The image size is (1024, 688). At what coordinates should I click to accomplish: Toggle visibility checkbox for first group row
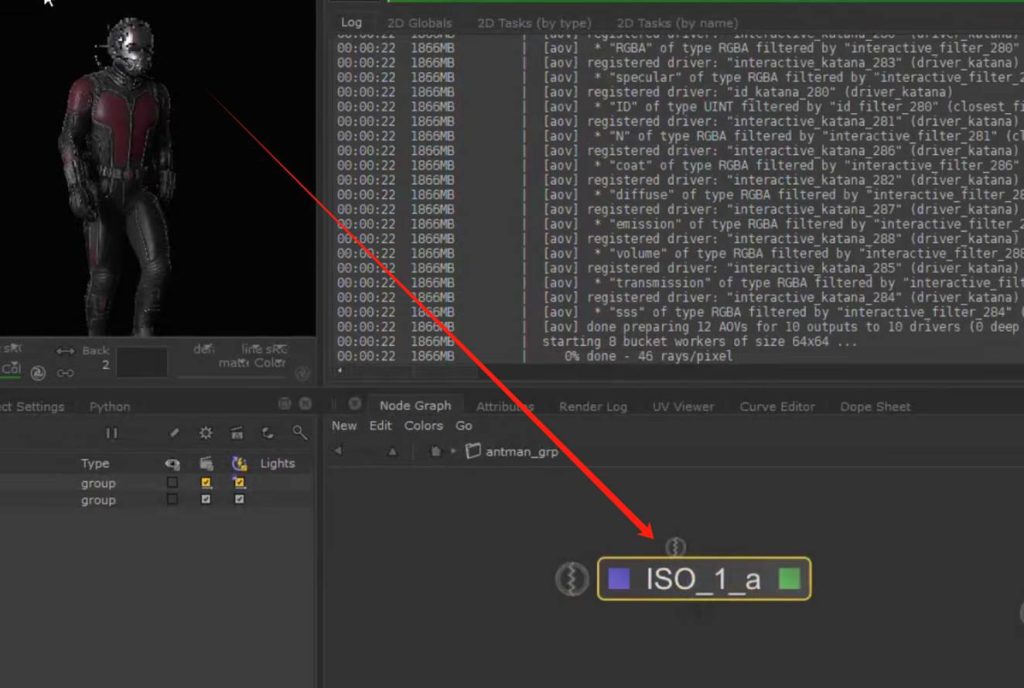pos(172,483)
